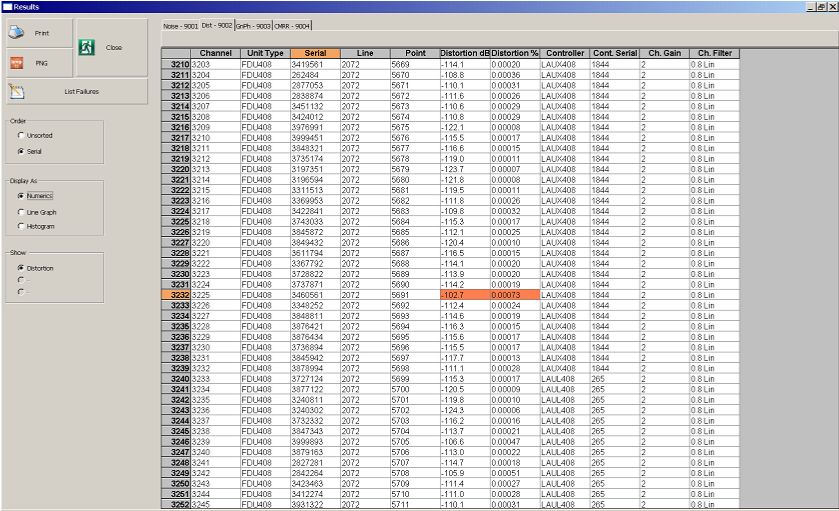Click the highlighted Serial column header
The image size is (839, 511).
coord(315,53)
